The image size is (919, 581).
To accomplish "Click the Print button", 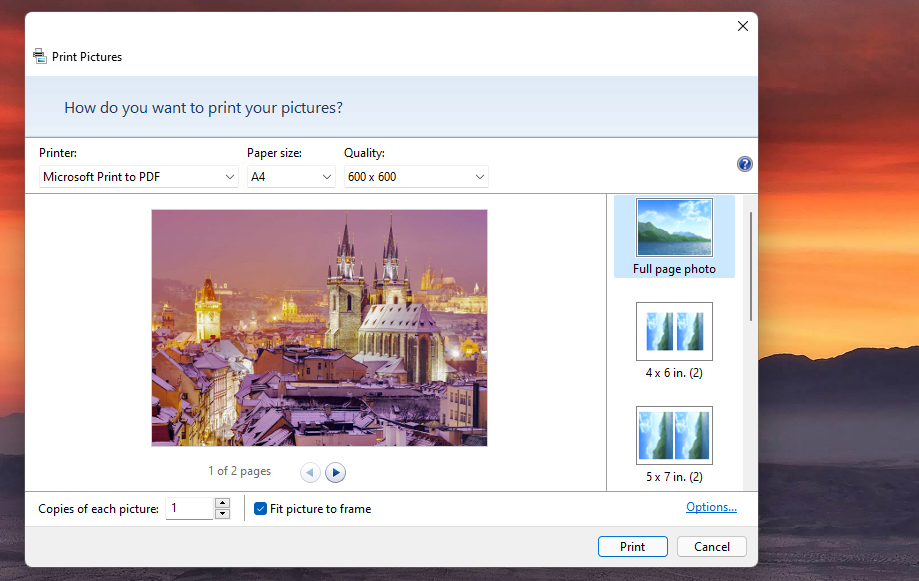I will pyautogui.click(x=632, y=546).
